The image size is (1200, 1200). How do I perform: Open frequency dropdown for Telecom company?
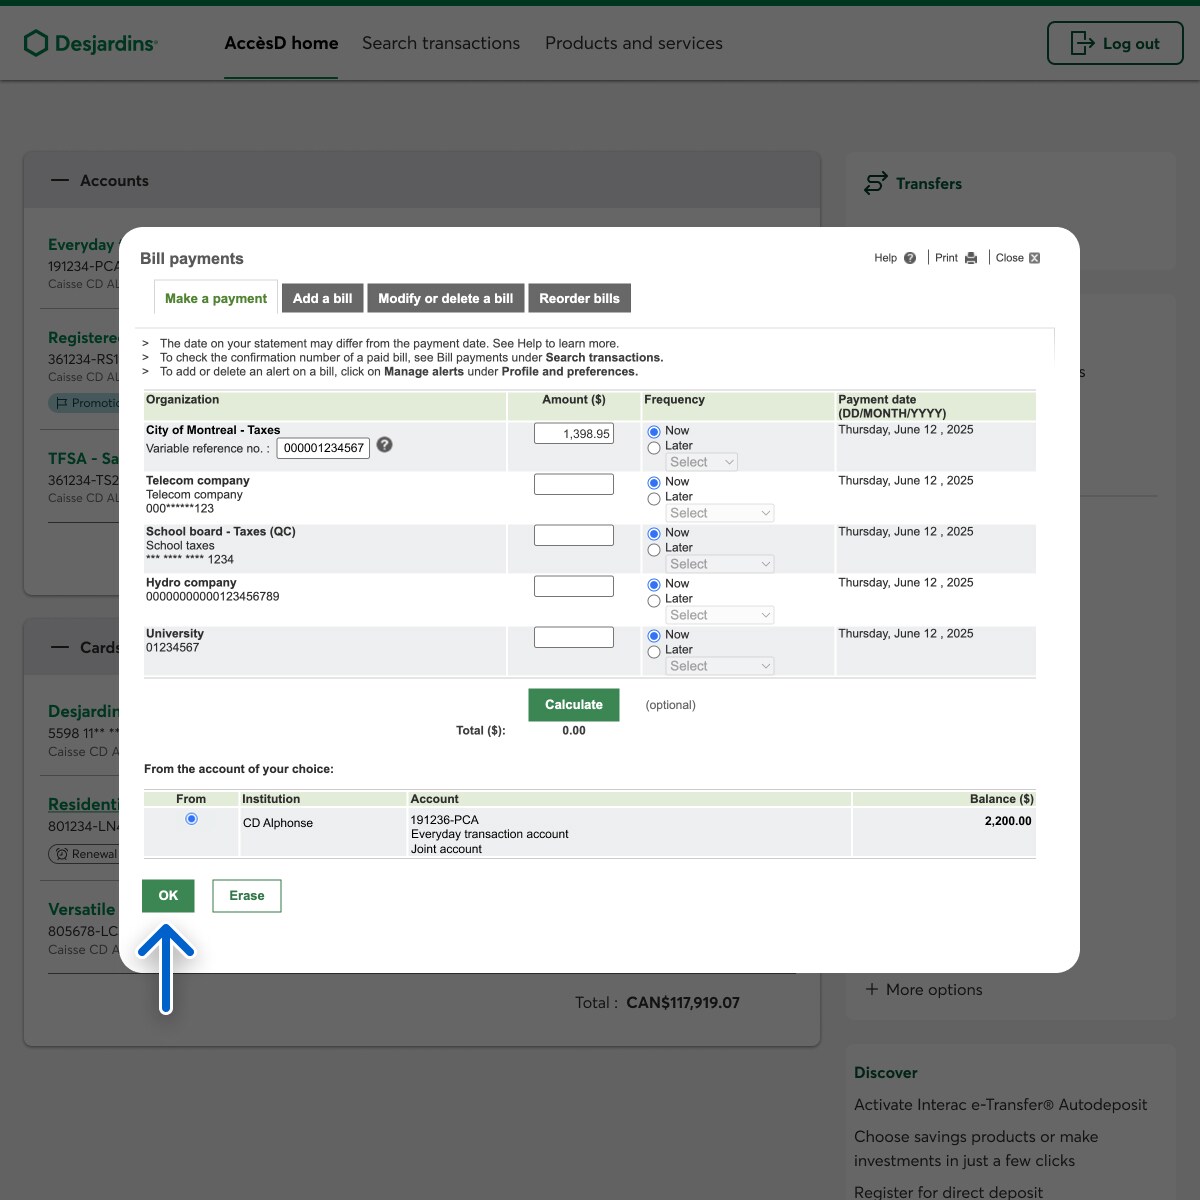point(720,513)
